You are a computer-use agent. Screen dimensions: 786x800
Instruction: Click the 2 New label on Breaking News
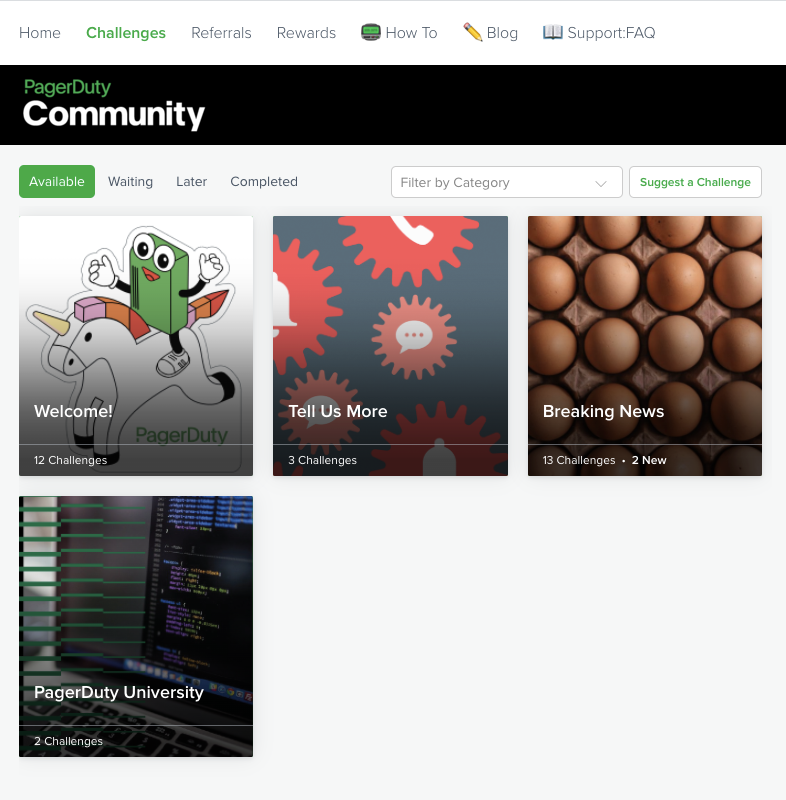tap(649, 461)
